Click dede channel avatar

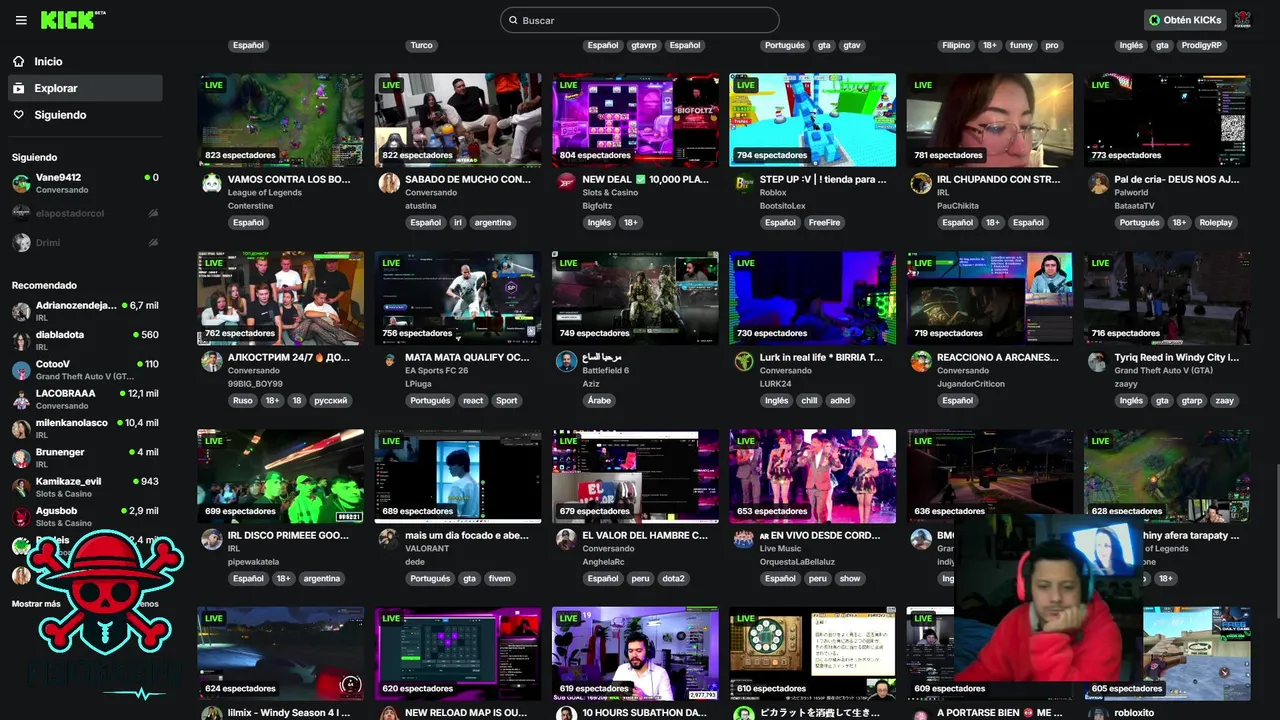tap(389, 539)
